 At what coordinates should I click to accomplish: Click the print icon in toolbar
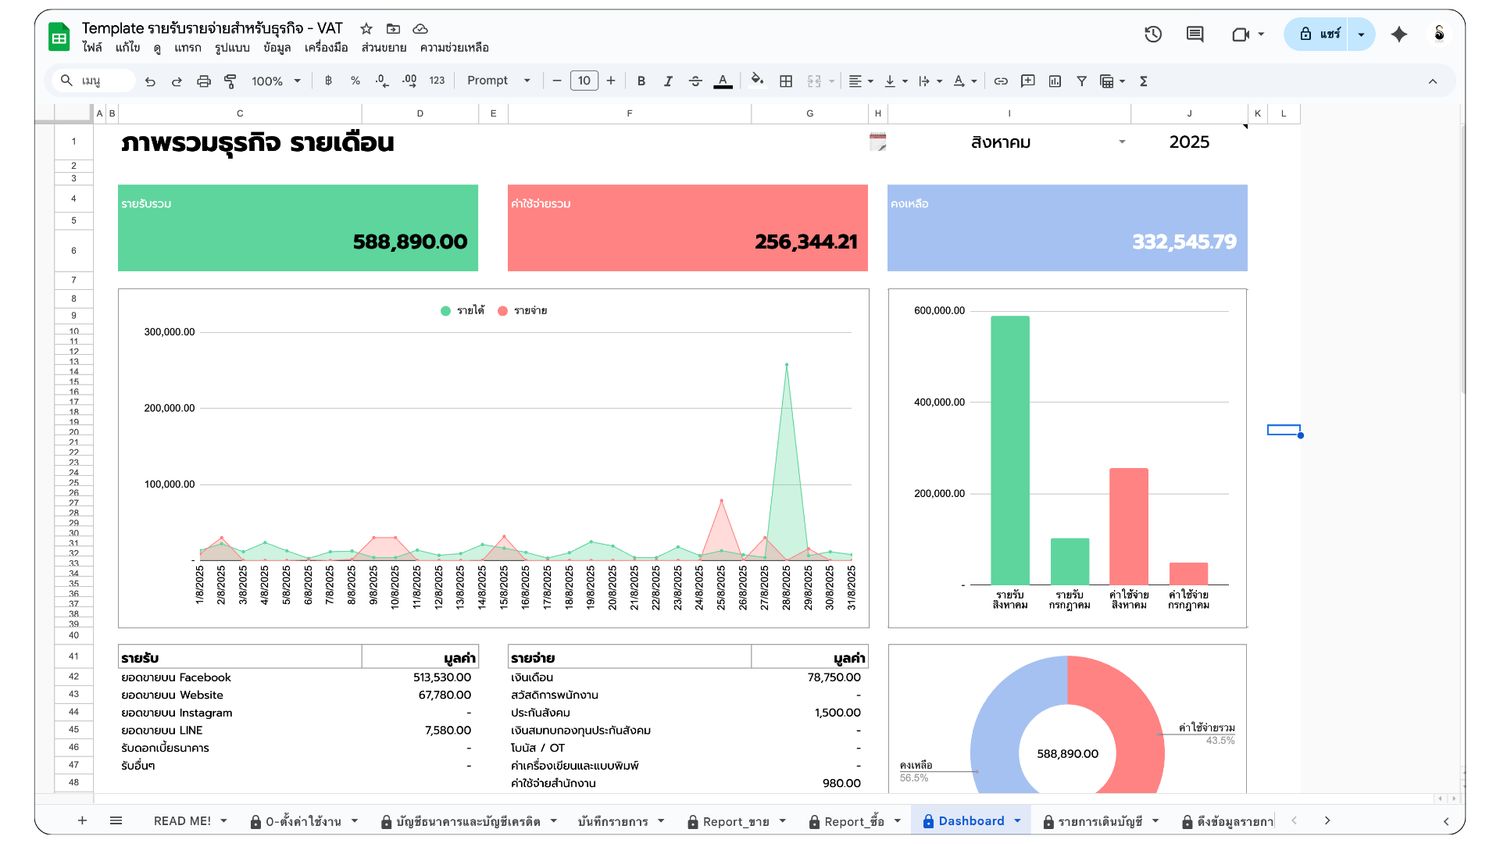coord(204,81)
